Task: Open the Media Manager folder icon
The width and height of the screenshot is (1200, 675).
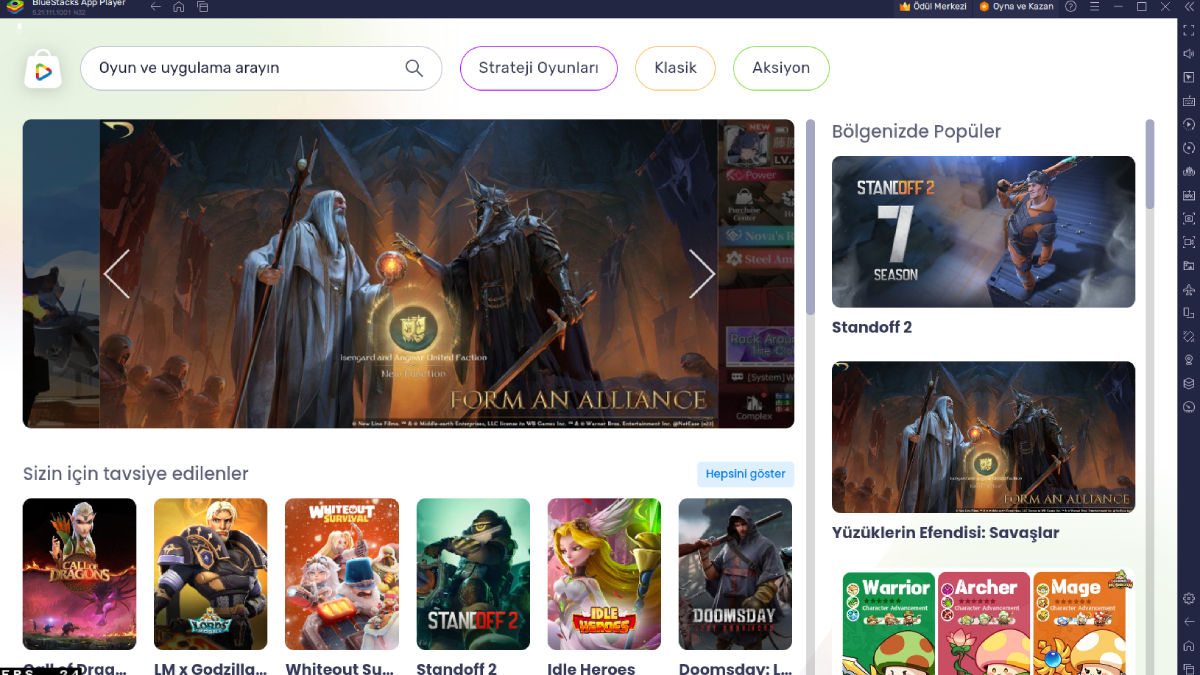Action: [1188, 263]
